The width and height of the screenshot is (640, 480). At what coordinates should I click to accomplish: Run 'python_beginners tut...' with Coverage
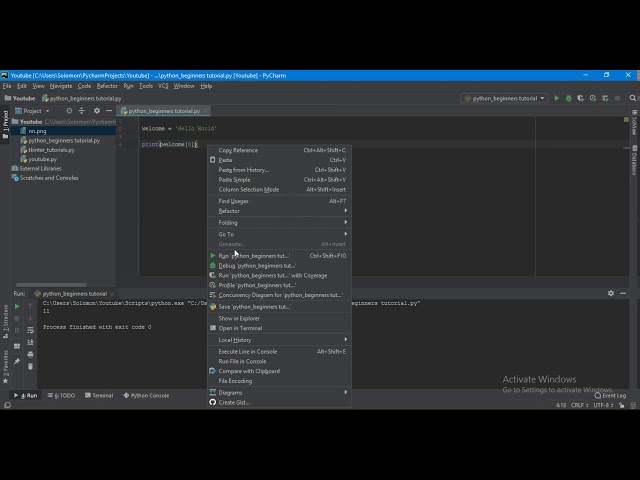click(280, 276)
